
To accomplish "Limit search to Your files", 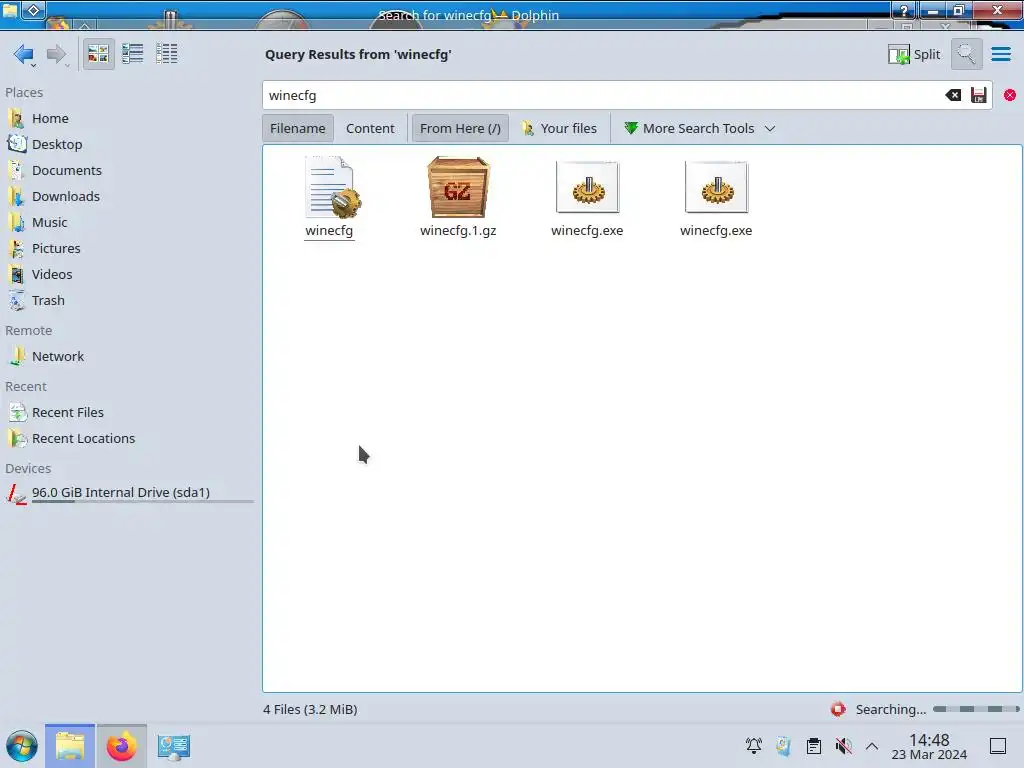I will 560,129.
